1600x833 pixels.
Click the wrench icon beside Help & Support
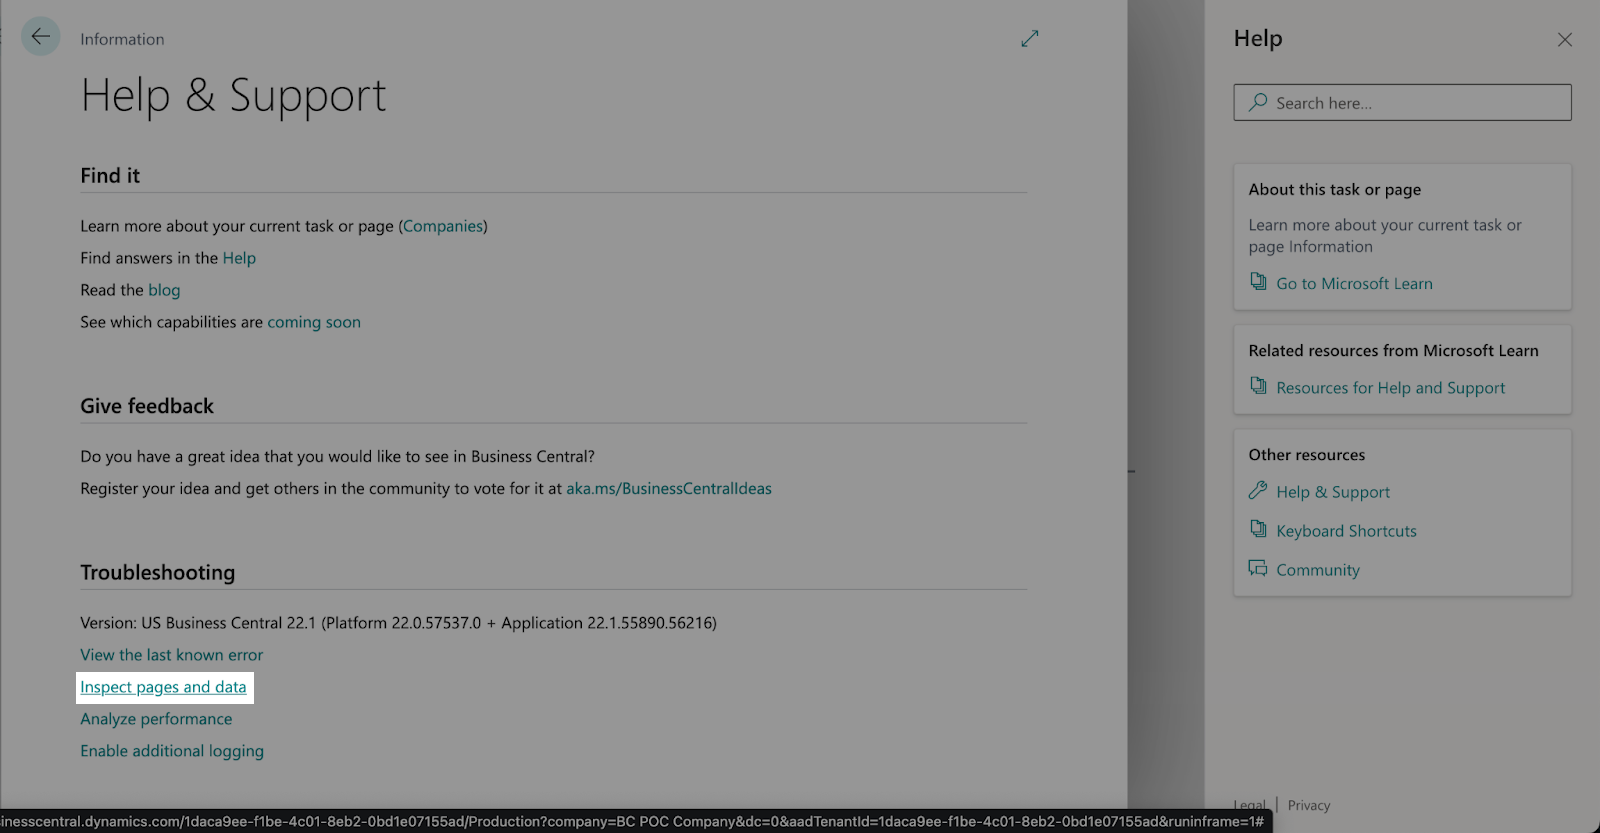[1258, 490]
